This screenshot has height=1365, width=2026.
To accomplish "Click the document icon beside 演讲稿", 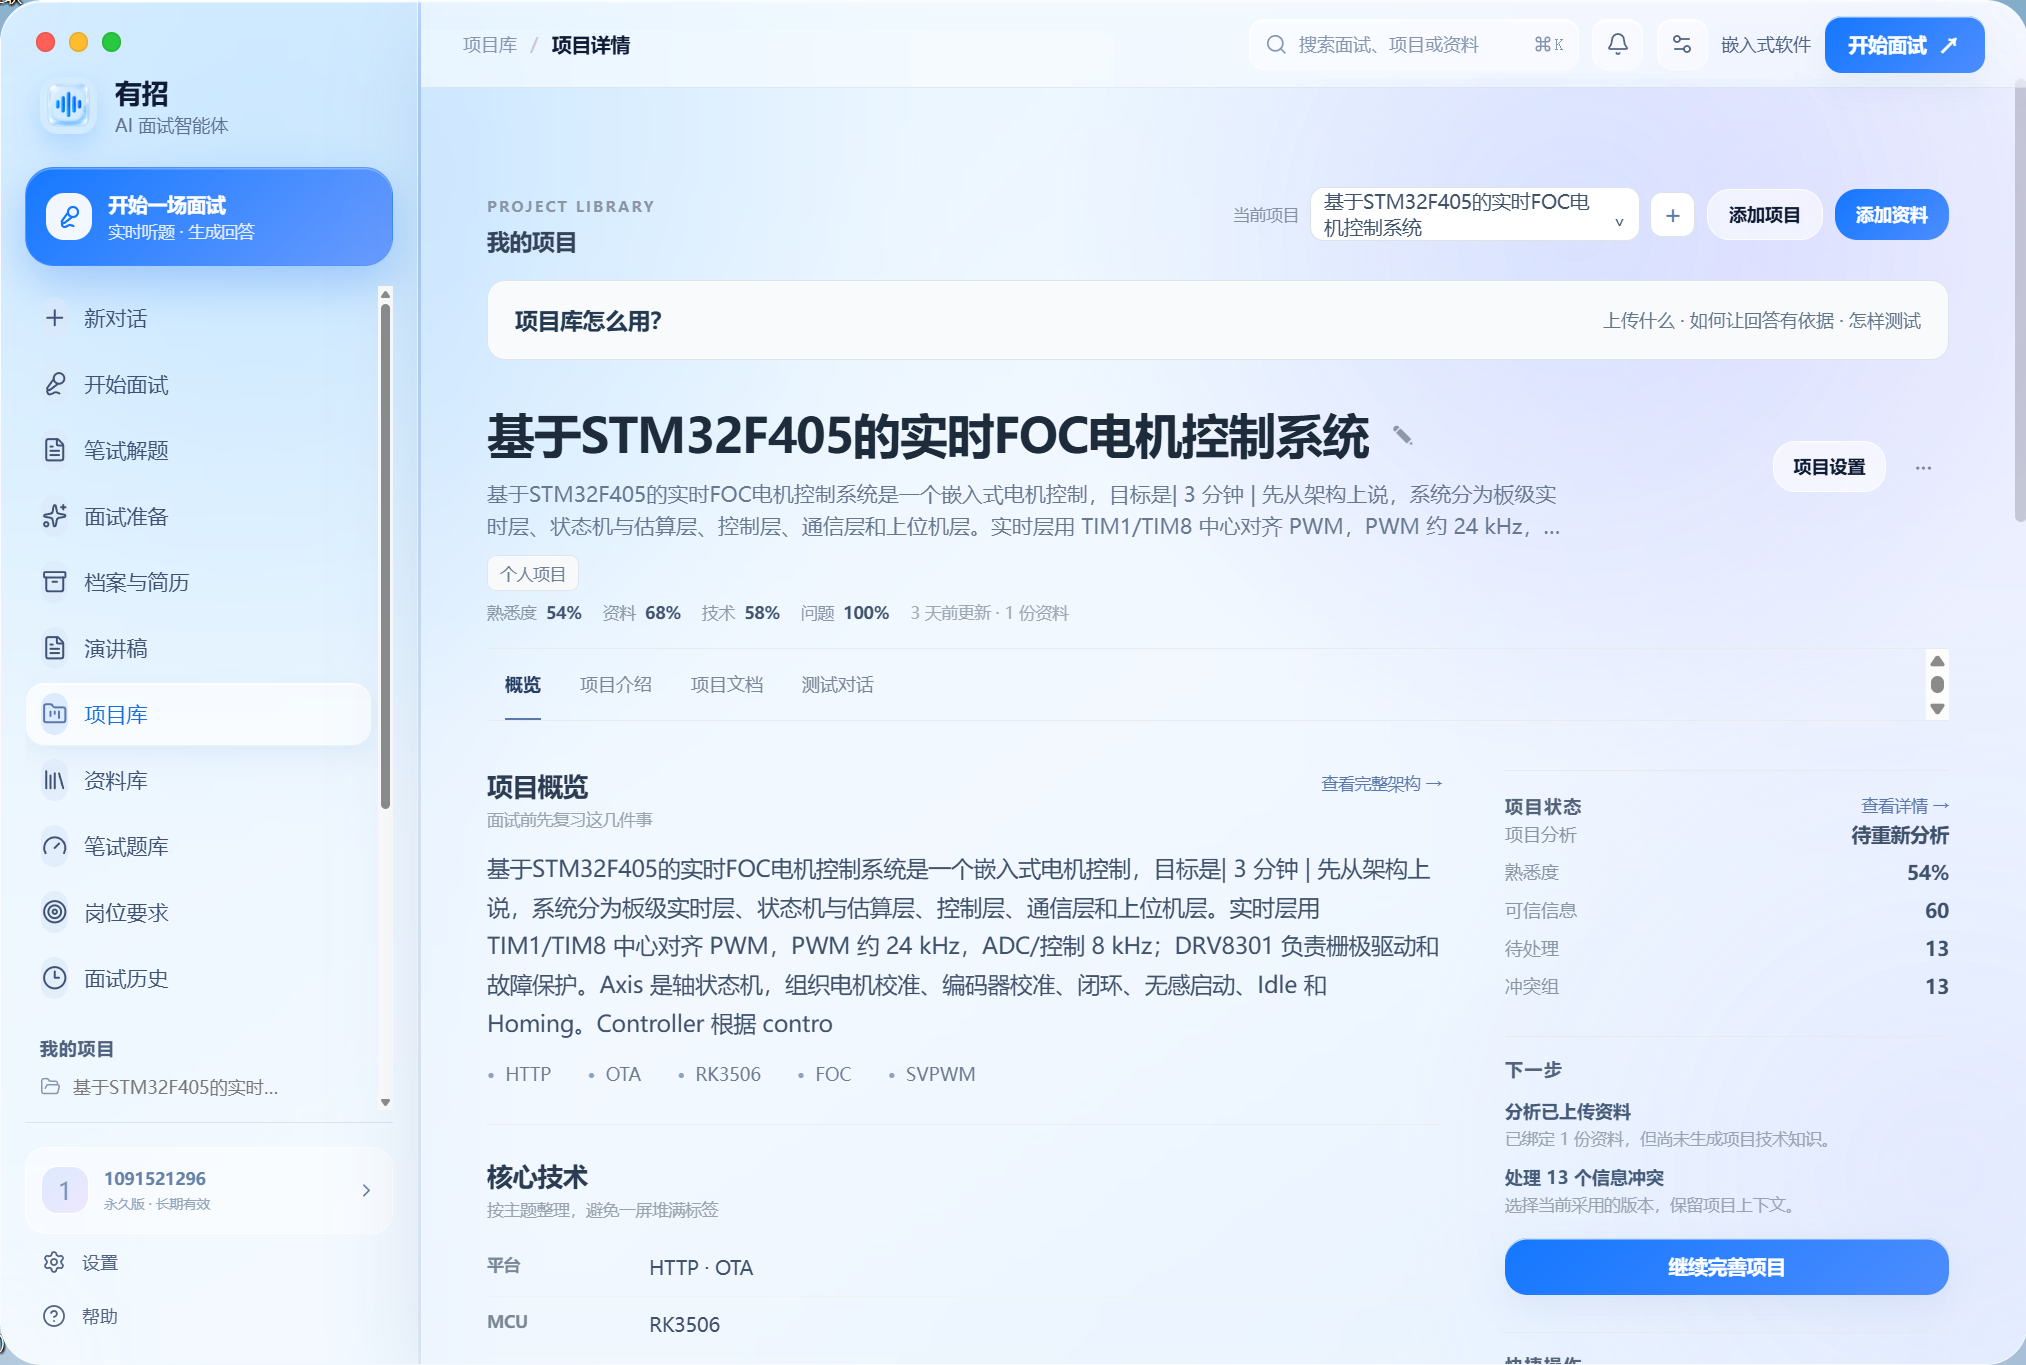I will pos(55,648).
